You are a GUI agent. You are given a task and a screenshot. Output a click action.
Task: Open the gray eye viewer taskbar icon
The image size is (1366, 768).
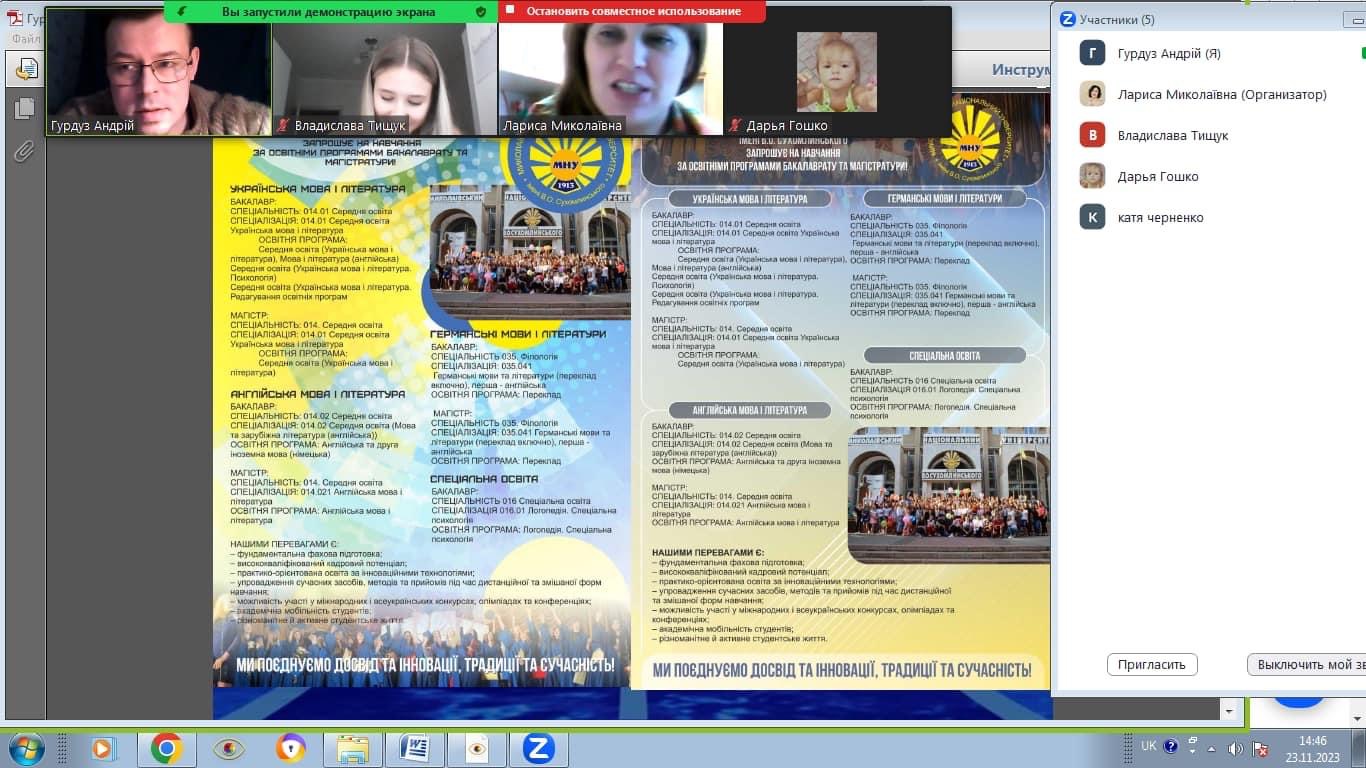pos(229,748)
